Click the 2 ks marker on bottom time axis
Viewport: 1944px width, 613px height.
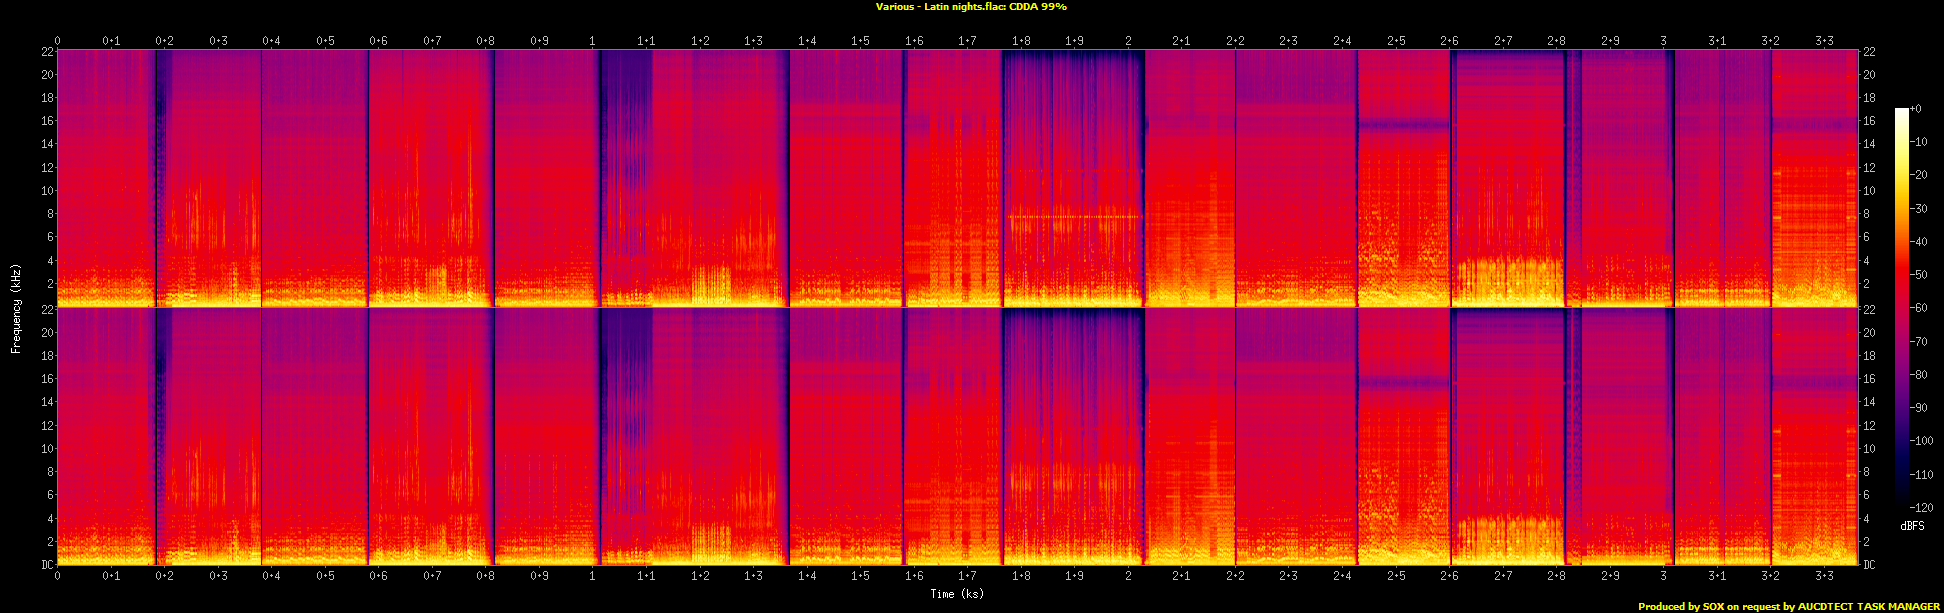(x=1128, y=576)
